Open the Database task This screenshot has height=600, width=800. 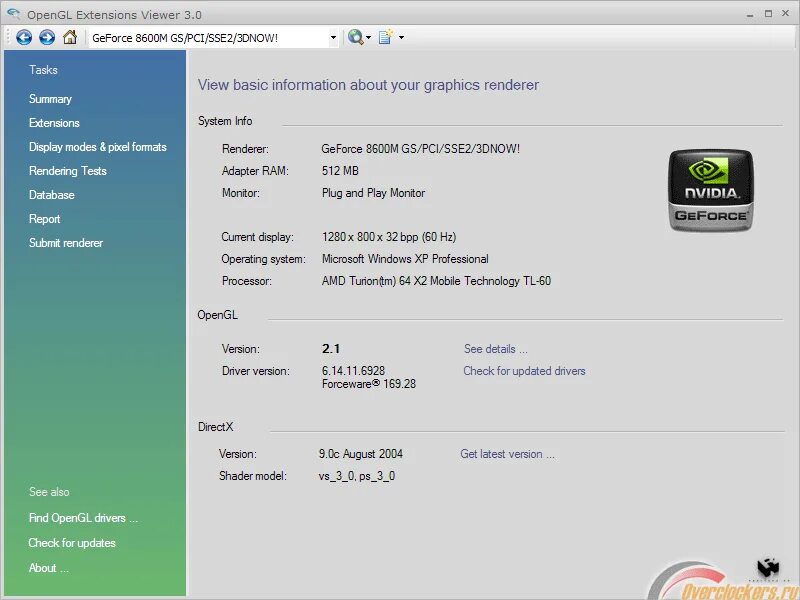(52, 195)
